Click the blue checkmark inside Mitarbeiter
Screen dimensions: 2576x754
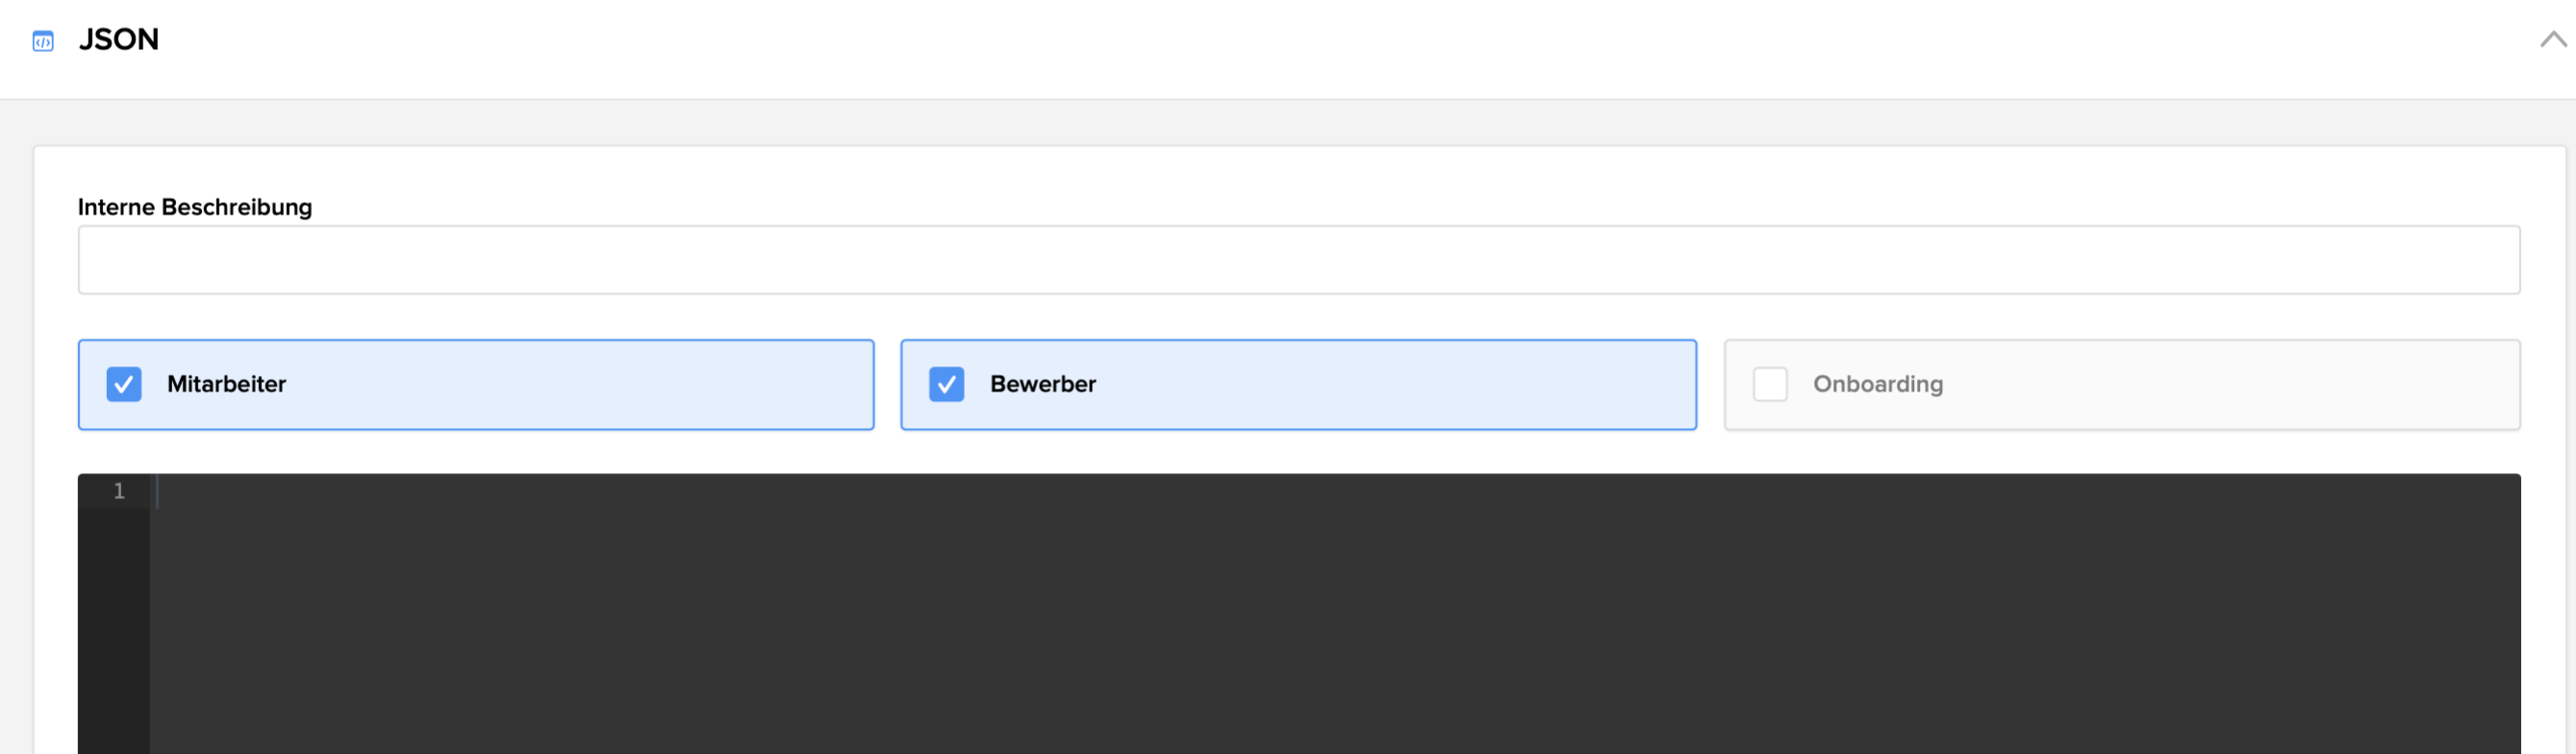[x=124, y=384]
